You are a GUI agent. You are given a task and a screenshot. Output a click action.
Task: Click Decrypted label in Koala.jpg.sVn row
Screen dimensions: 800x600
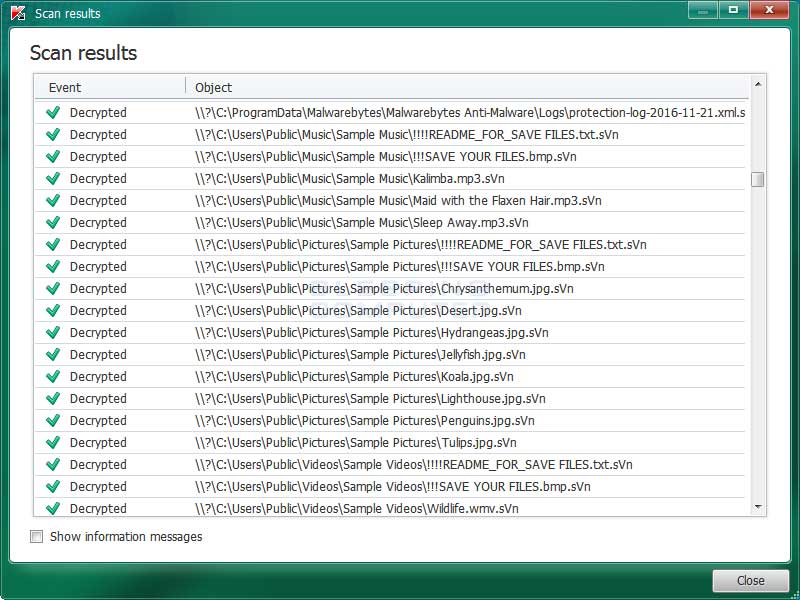(x=98, y=377)
